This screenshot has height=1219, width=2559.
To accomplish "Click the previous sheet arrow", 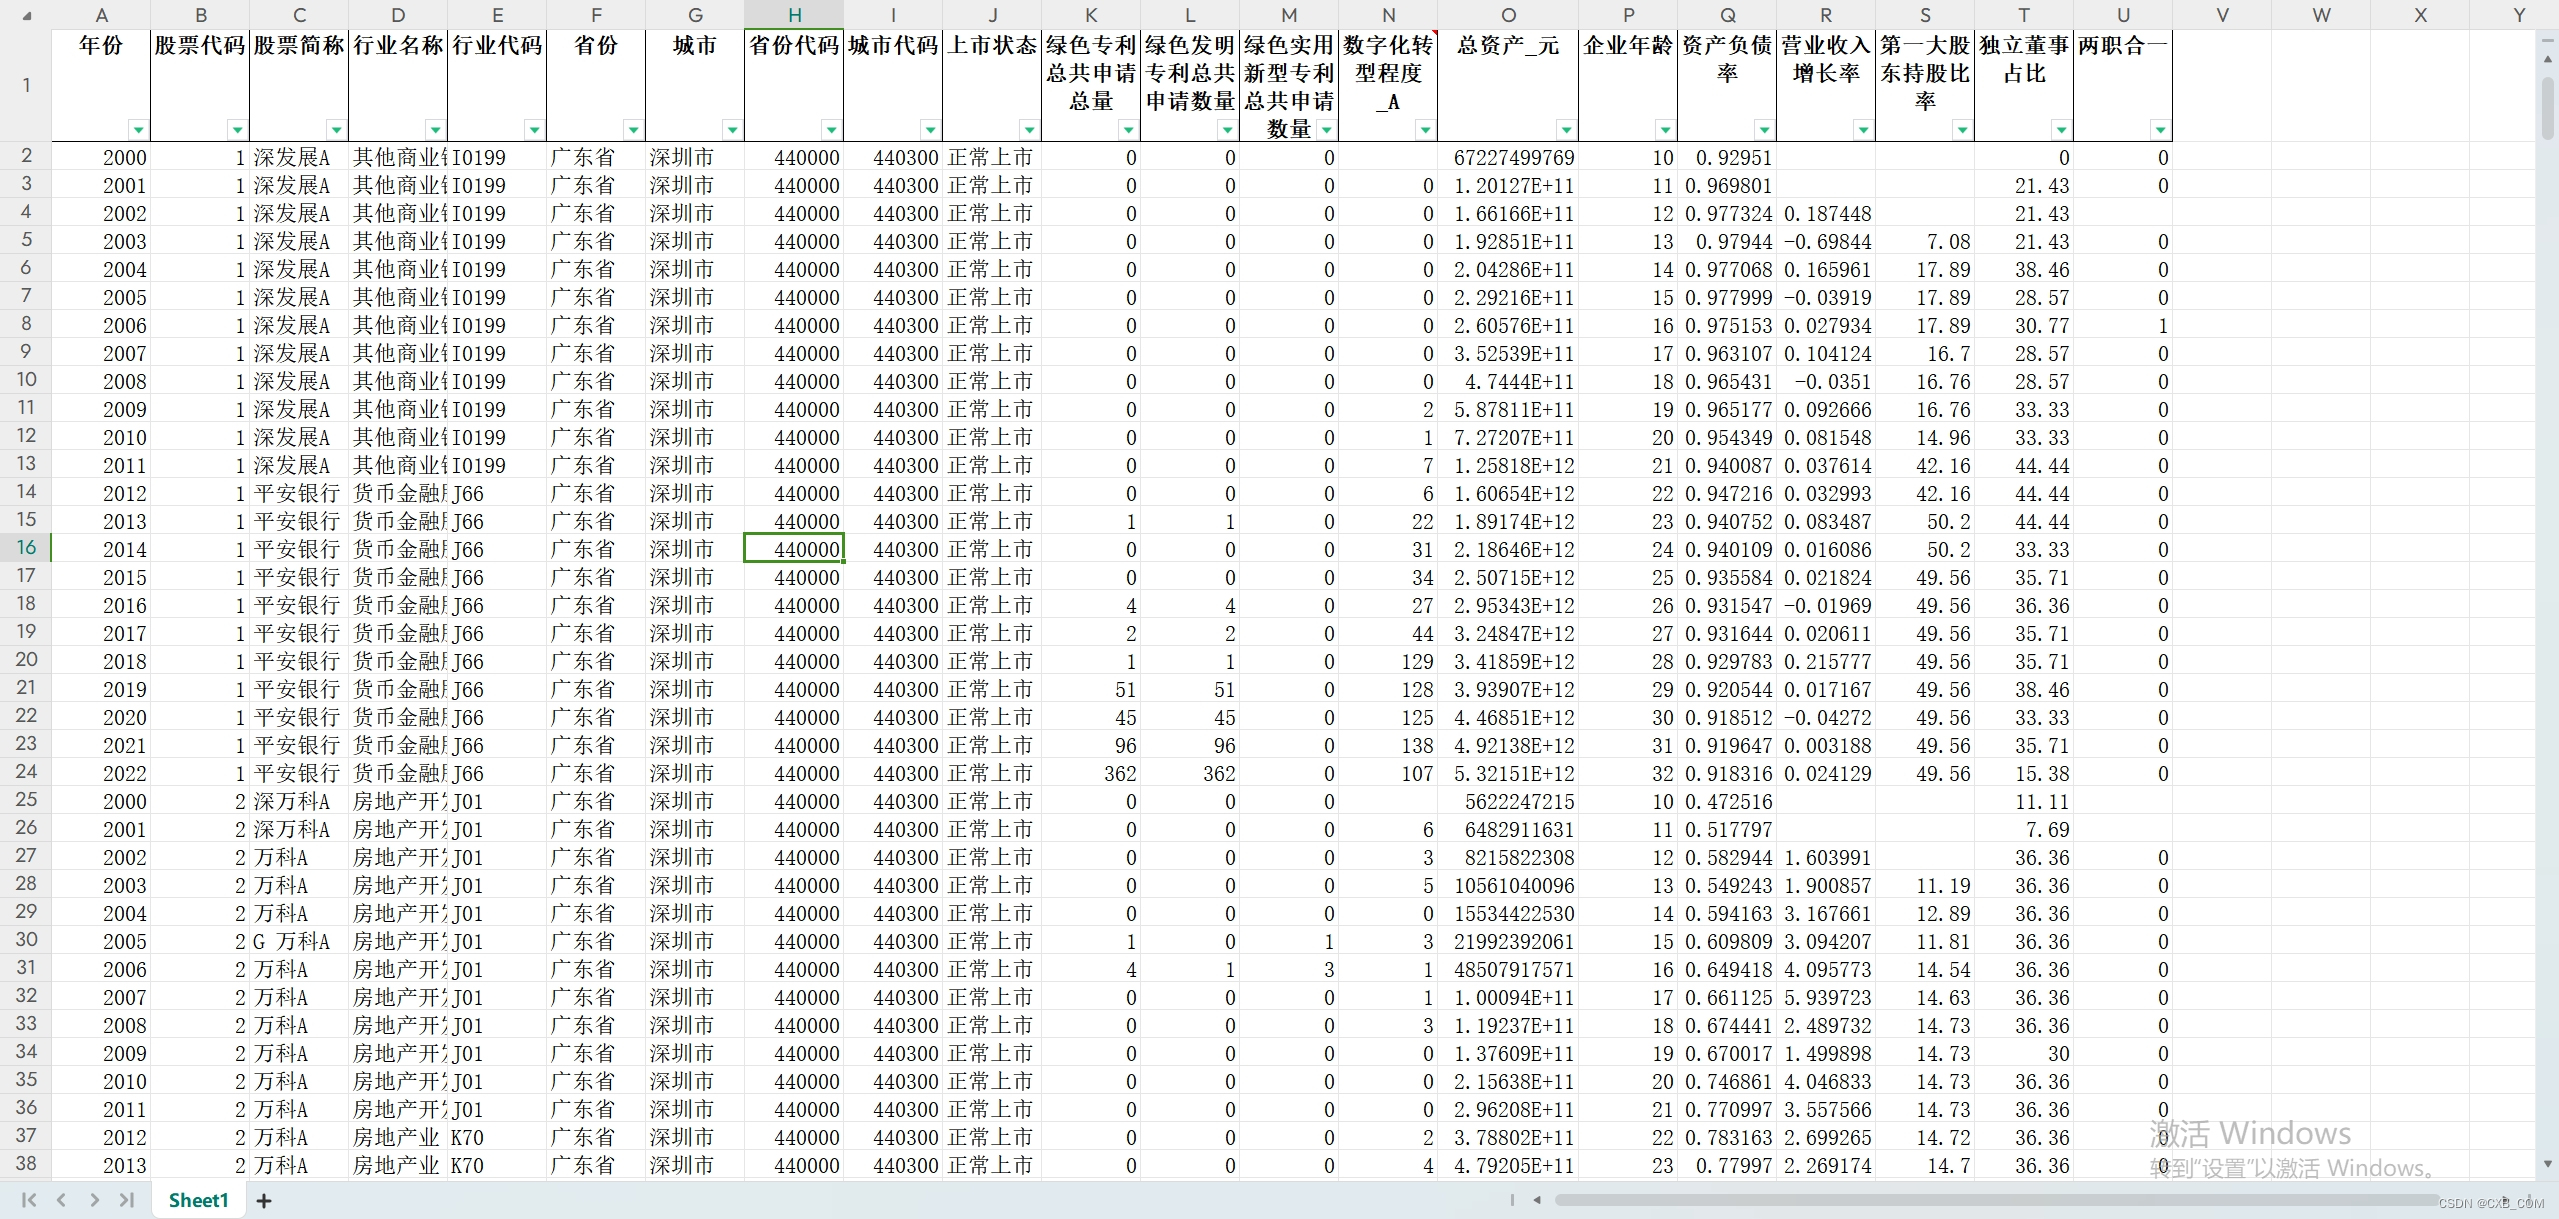I will pos(61,1200).
